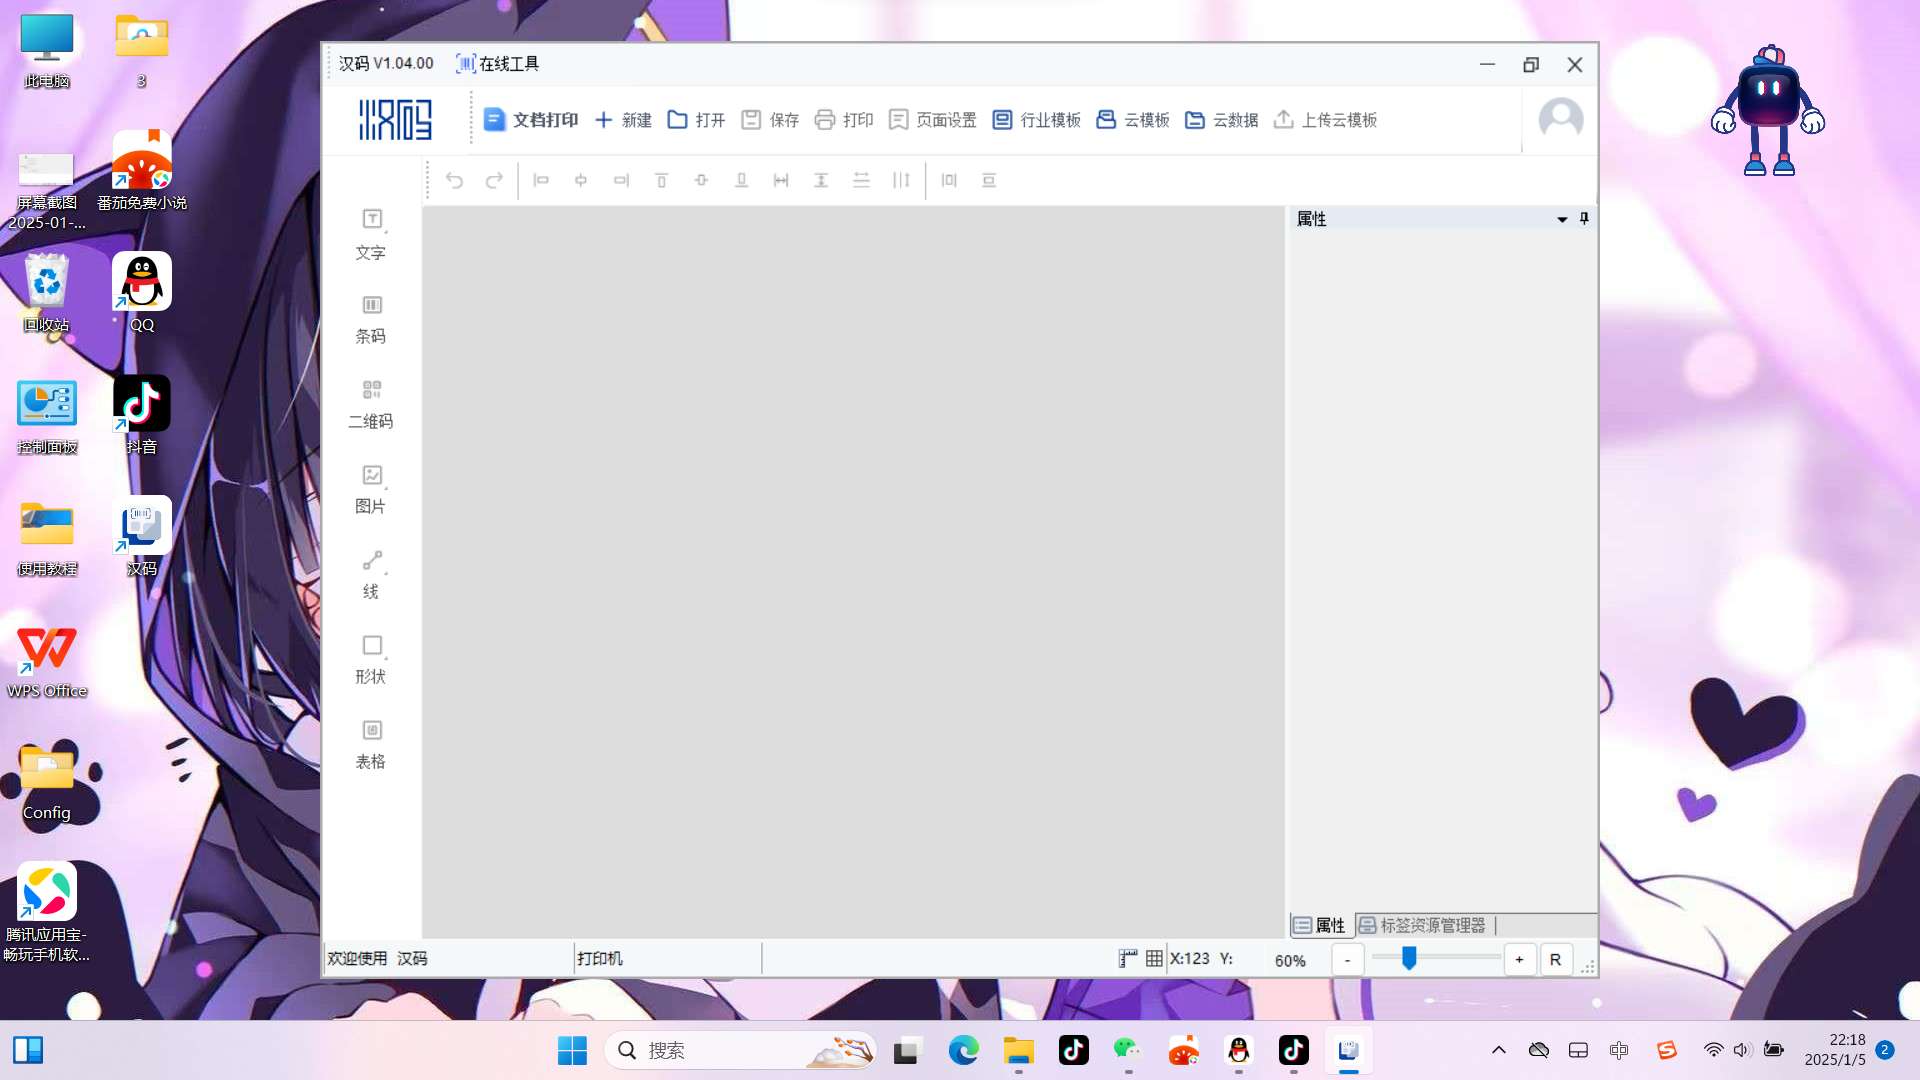Open the 回收站 desktop icon
Screen dimensions: 1920x1080
tap(47, 292)
